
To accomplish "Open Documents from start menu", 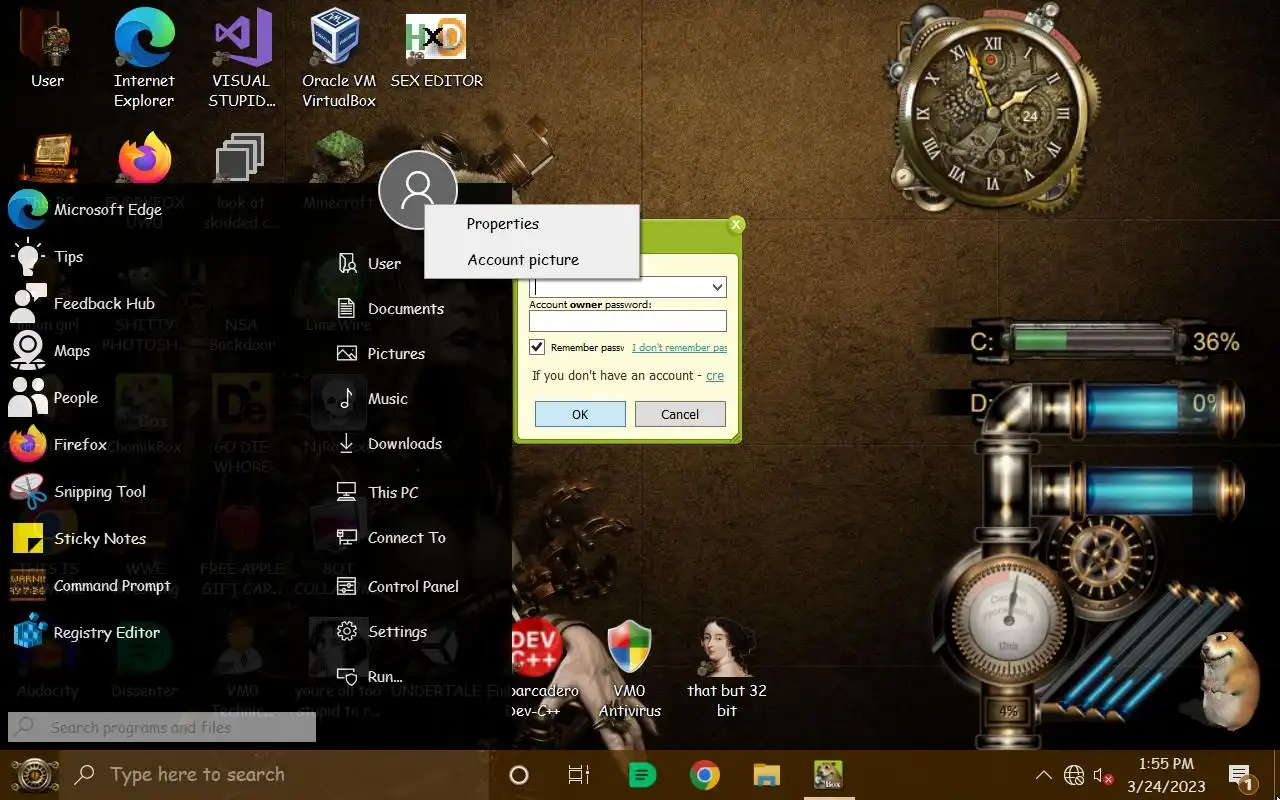I will coord(391,309).
